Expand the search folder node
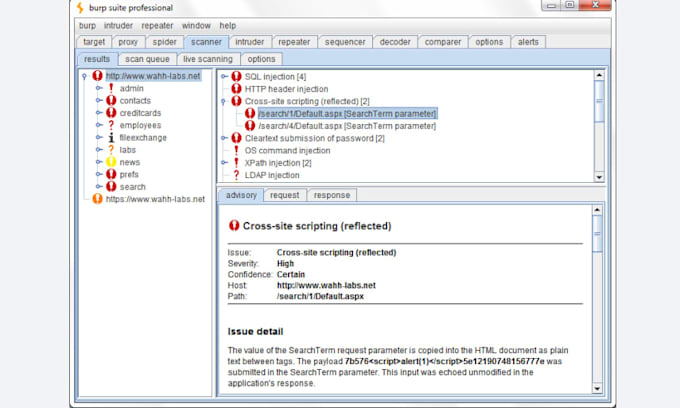The image size is (680, 408). pos(99,186)
